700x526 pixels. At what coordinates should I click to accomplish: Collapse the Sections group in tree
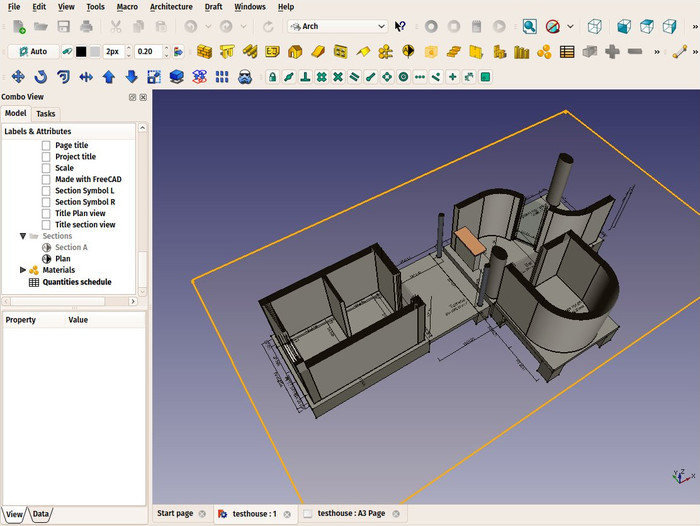[x=23, y=236]
